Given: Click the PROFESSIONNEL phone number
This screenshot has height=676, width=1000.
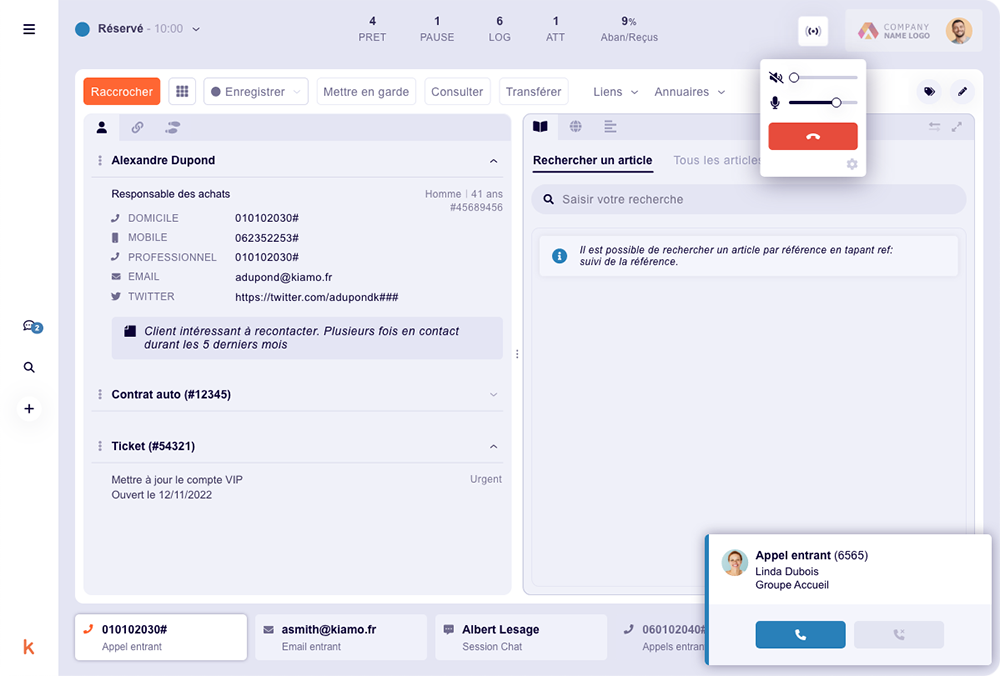Looking at the screenshot, I should pos(267,258).
